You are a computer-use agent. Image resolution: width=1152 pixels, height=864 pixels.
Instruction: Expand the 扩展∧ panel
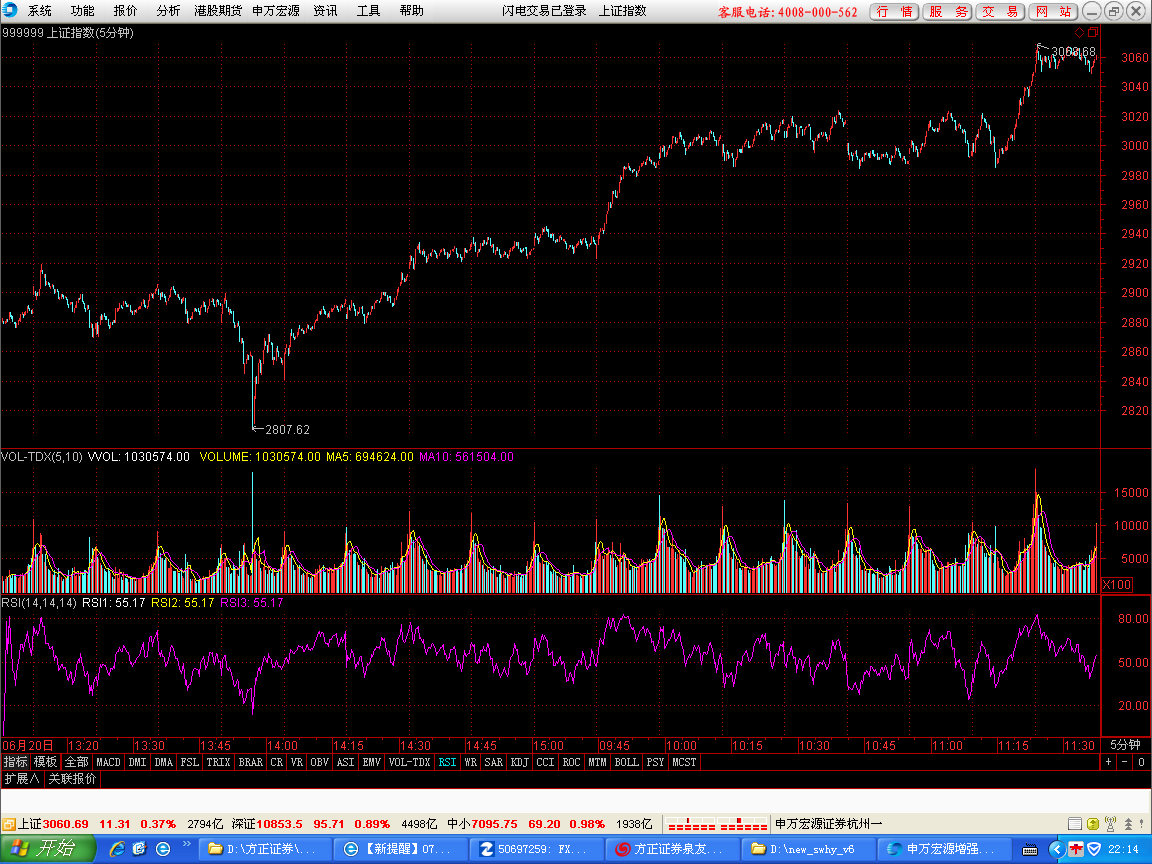[22, 778]
